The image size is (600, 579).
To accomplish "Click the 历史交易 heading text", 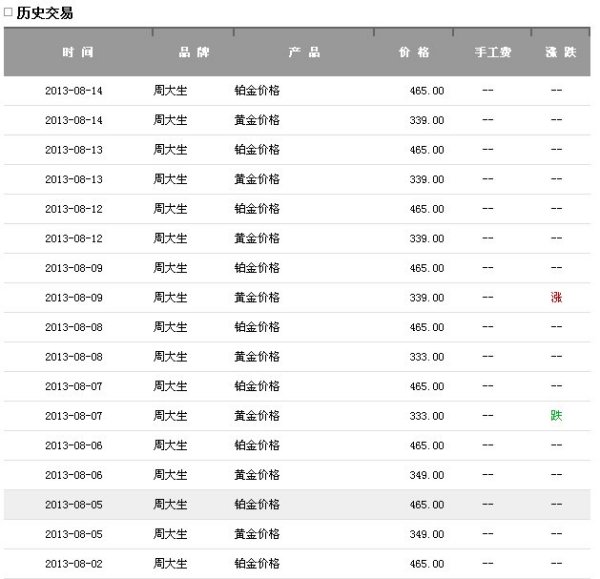I will point(45,13).
